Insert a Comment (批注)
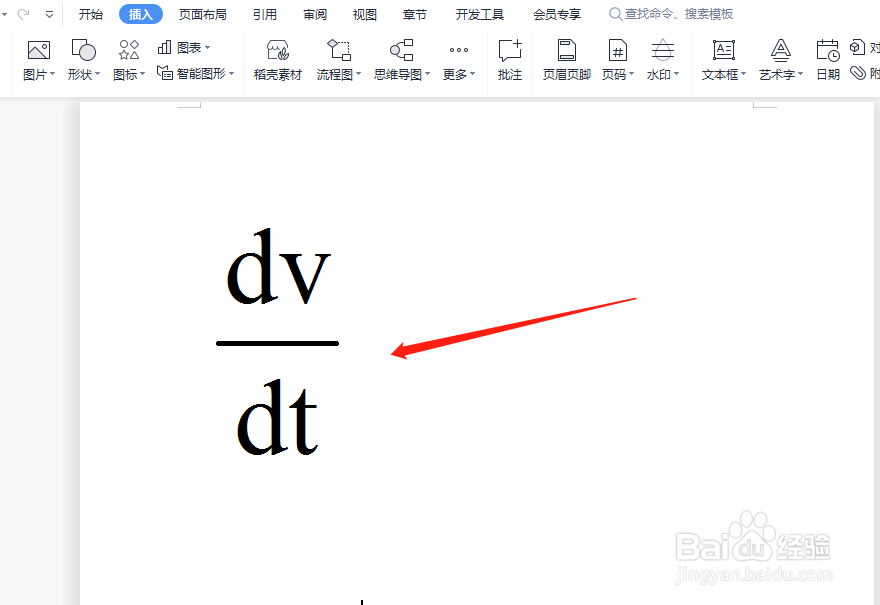Viewport: 880px width, 605px height. coord(510,61)
